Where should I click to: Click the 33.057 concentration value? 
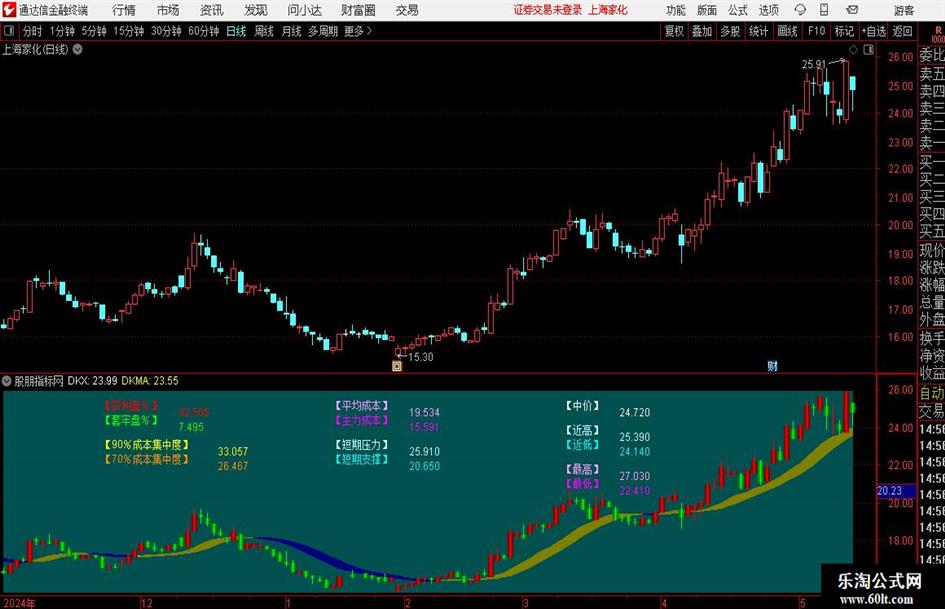click(x=233, y=452)
